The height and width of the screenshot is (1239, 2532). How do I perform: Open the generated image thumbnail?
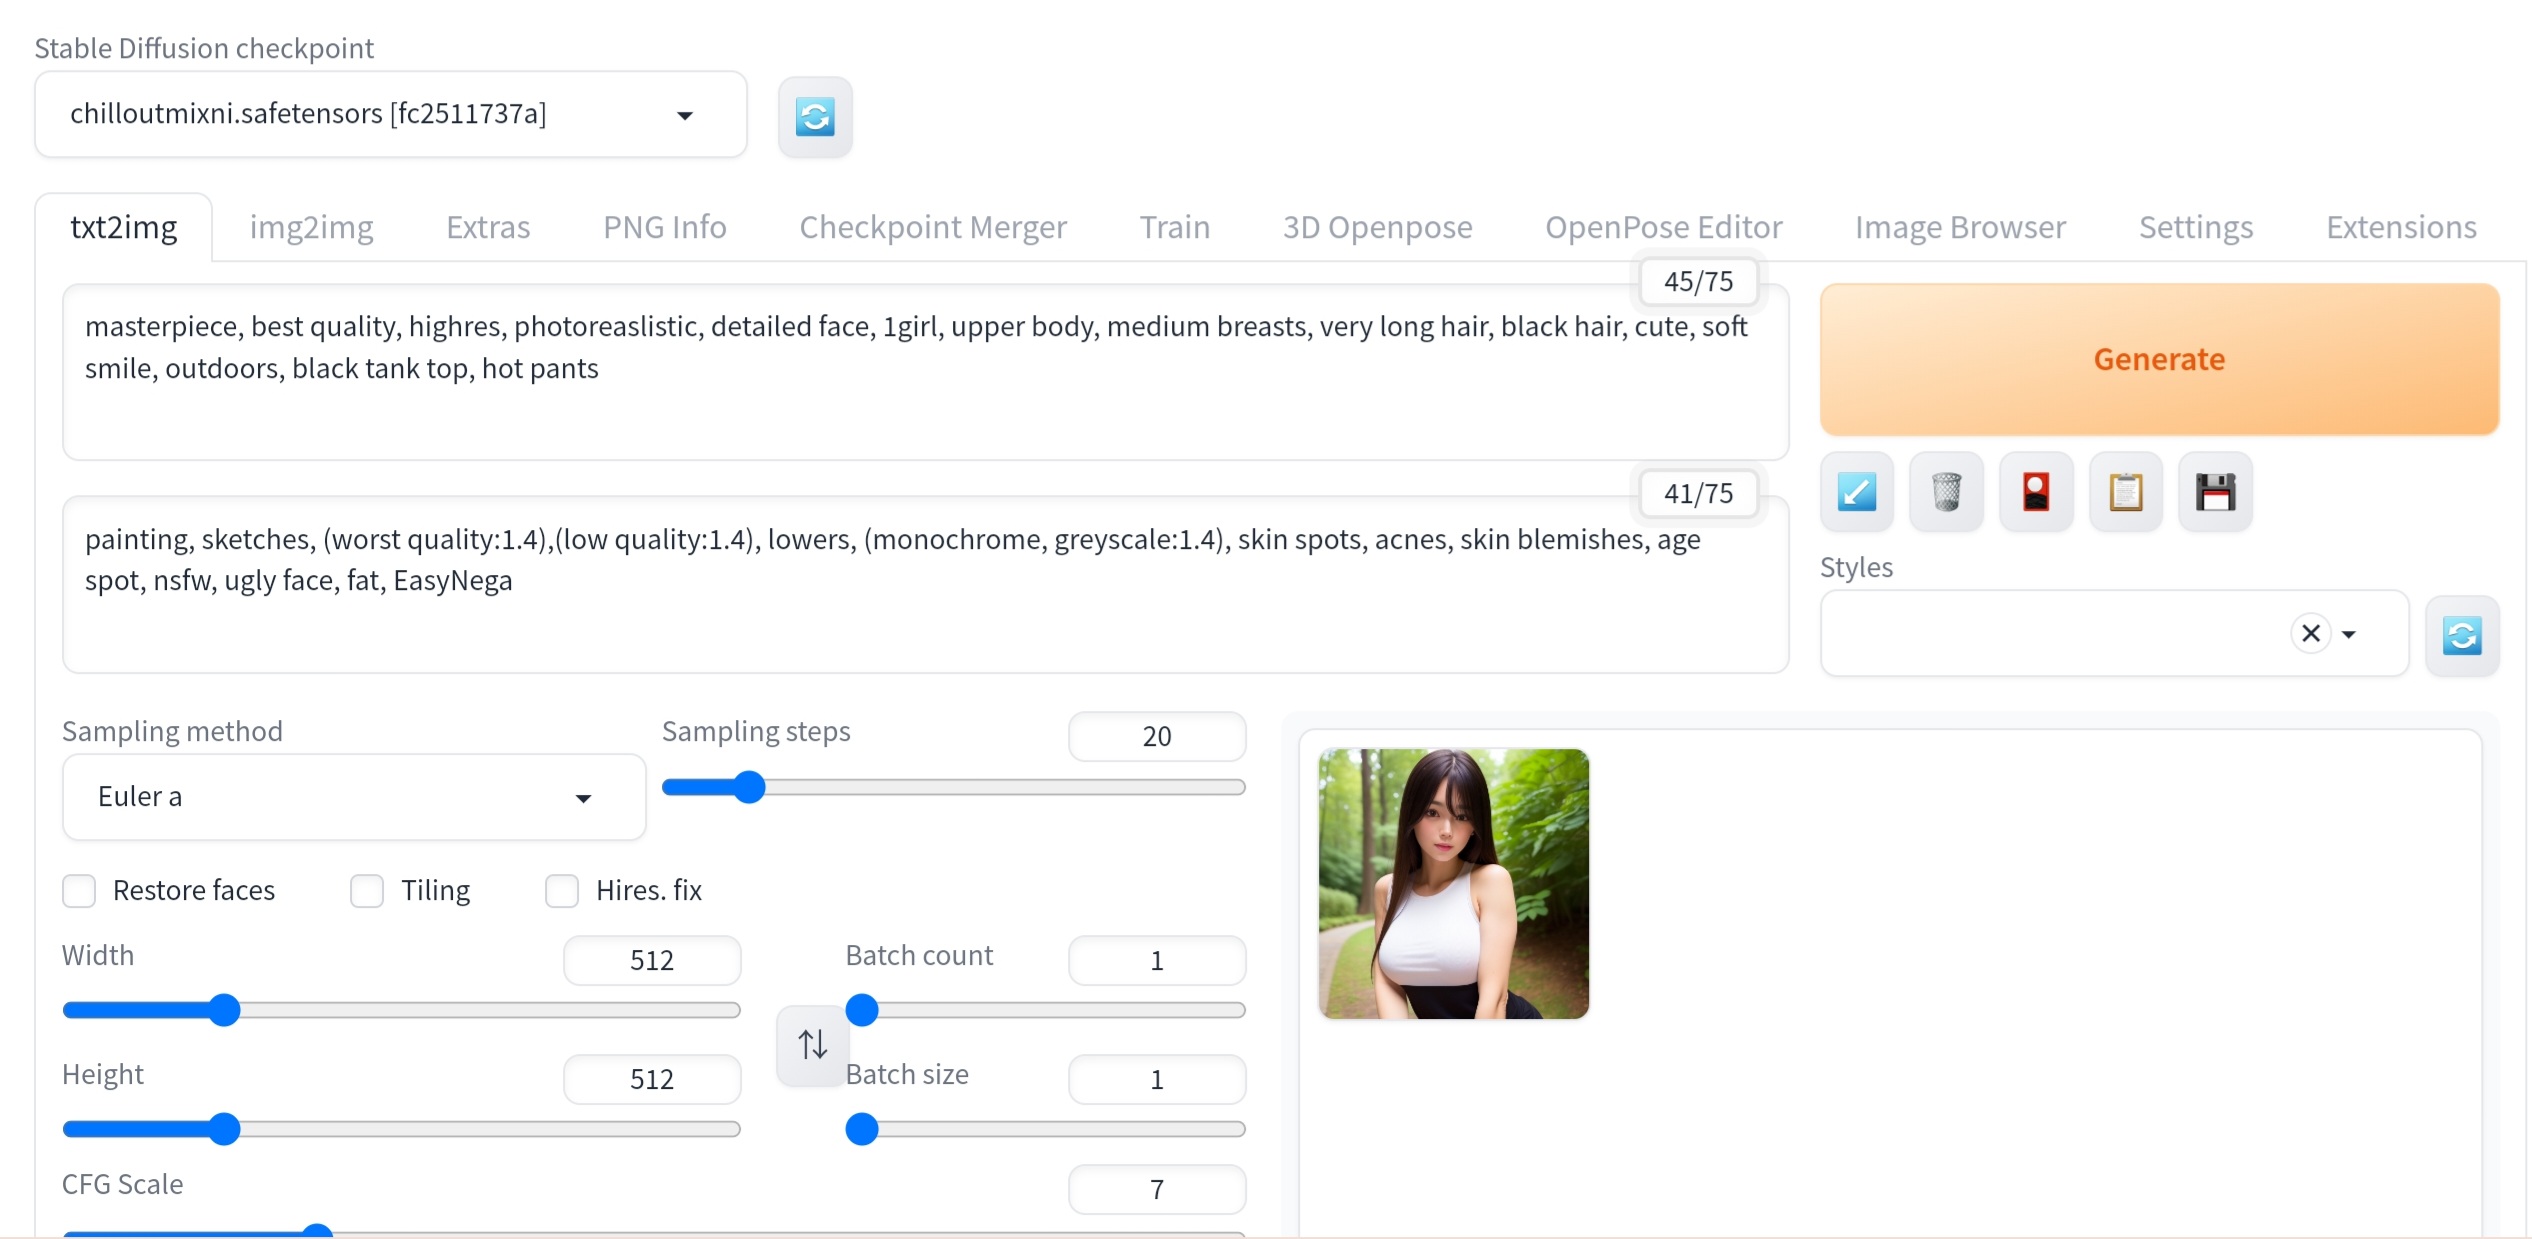click(x=1453, y=883)
